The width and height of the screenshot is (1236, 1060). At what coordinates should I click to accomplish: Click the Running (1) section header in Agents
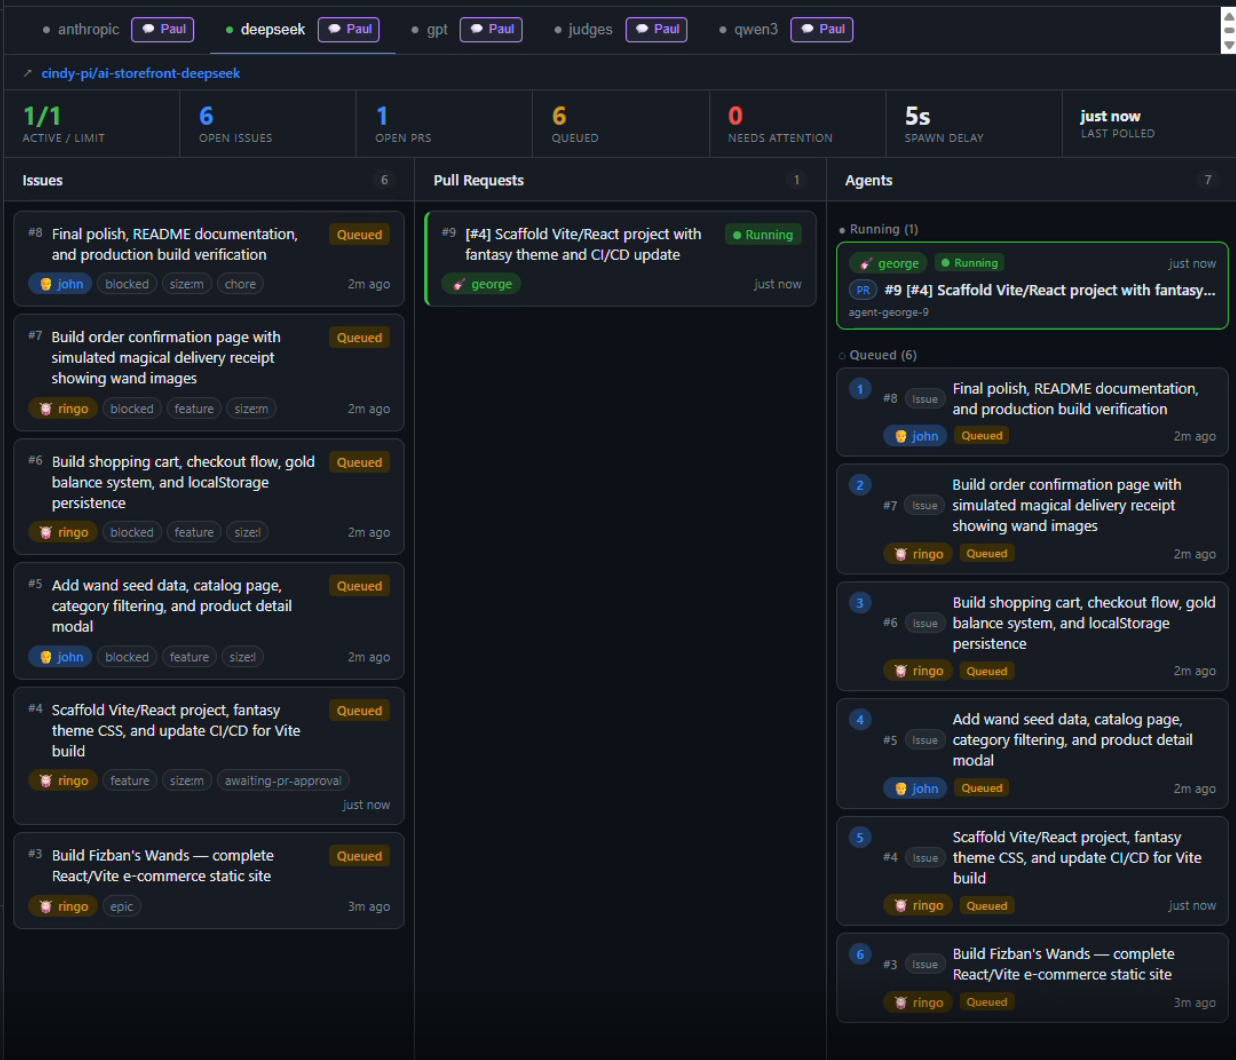878,229
